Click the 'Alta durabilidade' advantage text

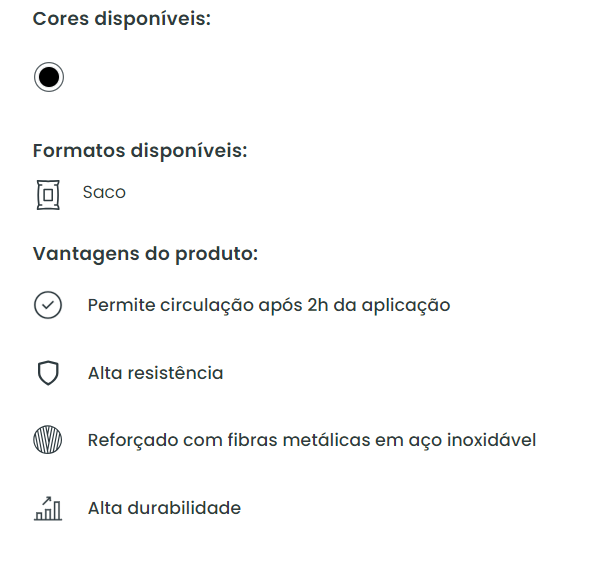[x=164, y=508]
